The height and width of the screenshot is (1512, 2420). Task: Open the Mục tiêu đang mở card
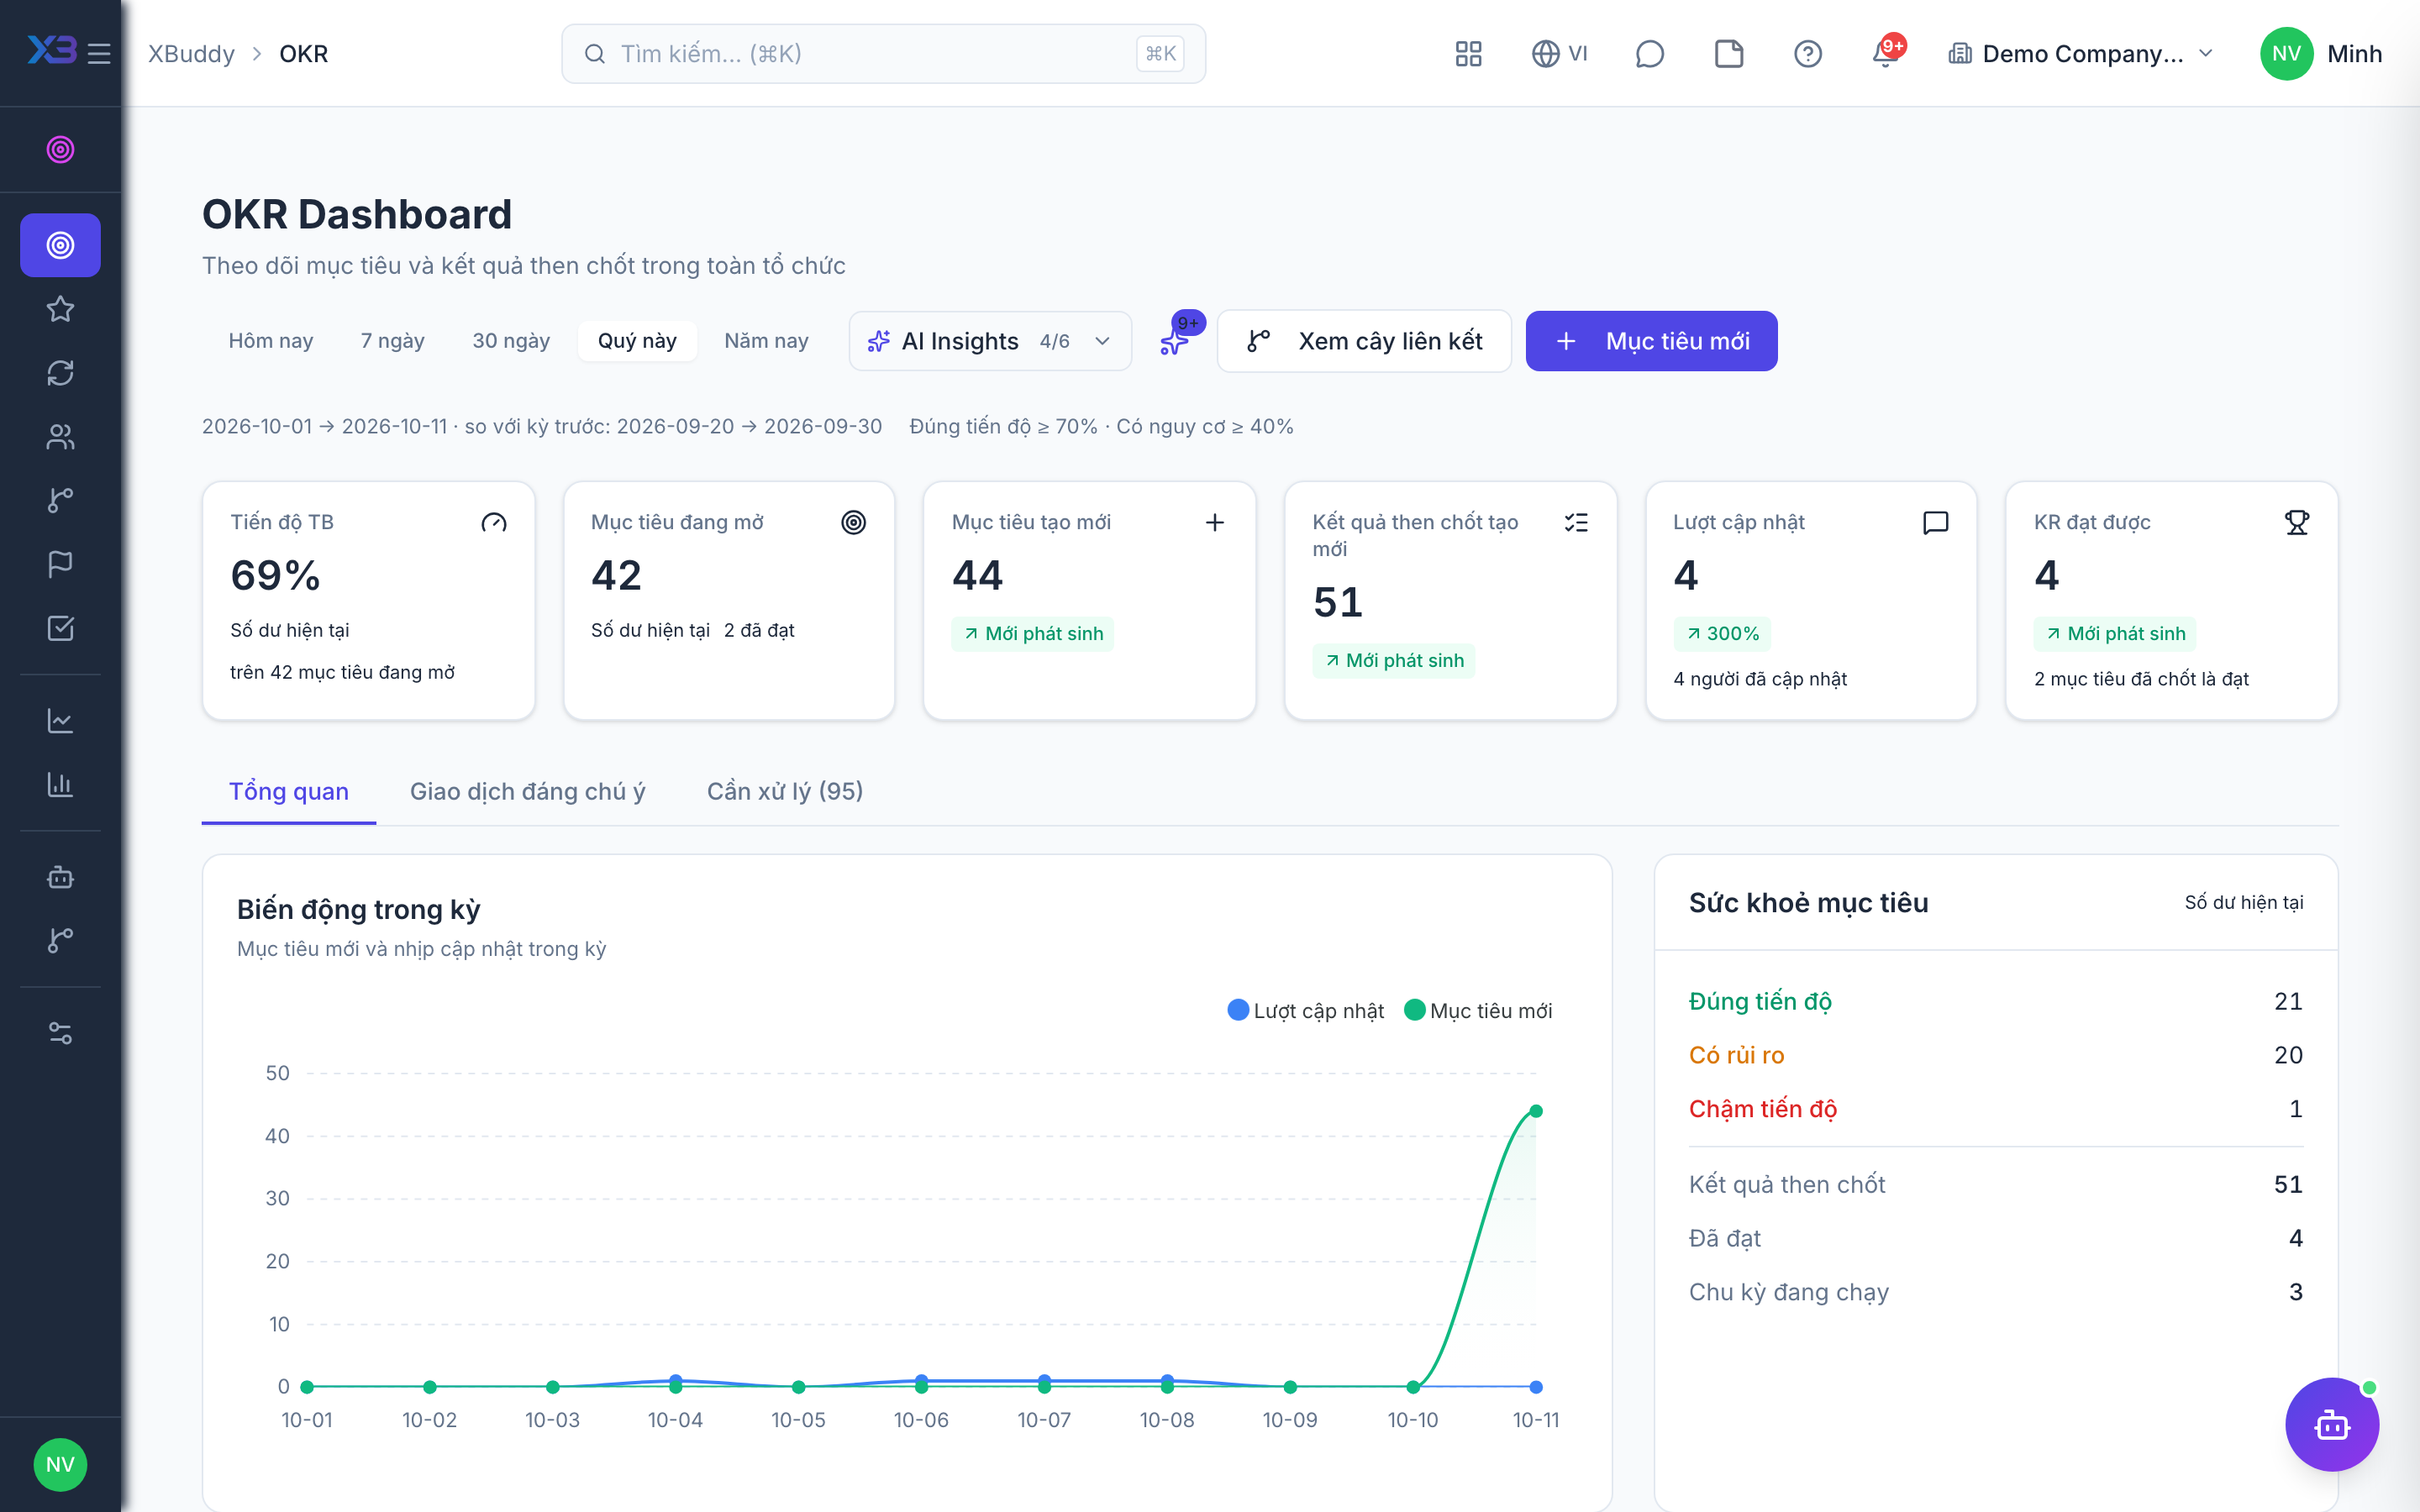click(x=729, y=600)
